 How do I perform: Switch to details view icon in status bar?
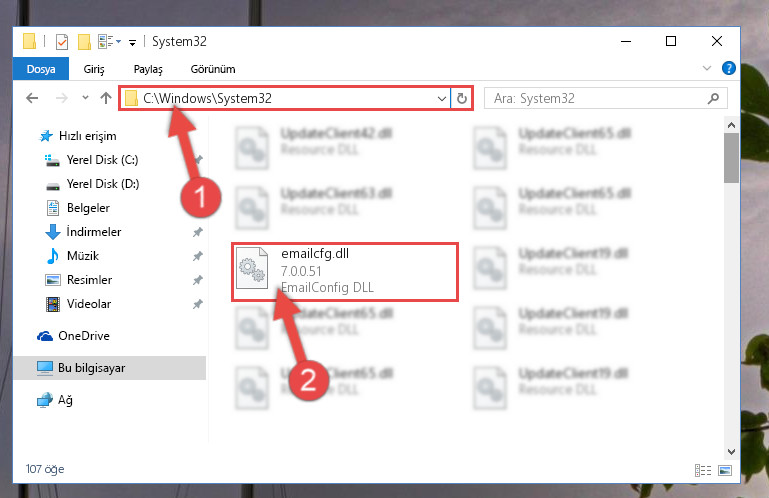tap(703, 471)
